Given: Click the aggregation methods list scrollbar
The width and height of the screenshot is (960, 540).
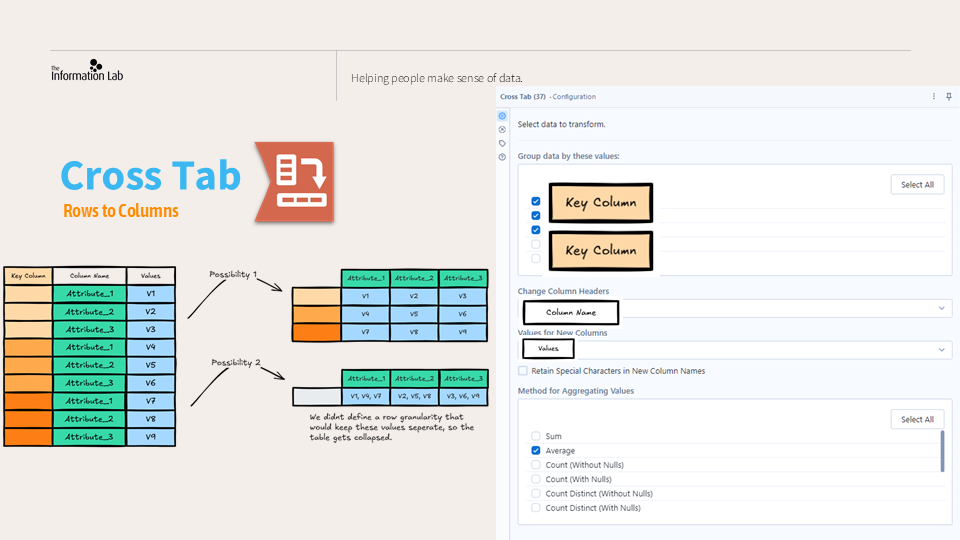Looking at the screenshot, I should [x=942, y=451].
